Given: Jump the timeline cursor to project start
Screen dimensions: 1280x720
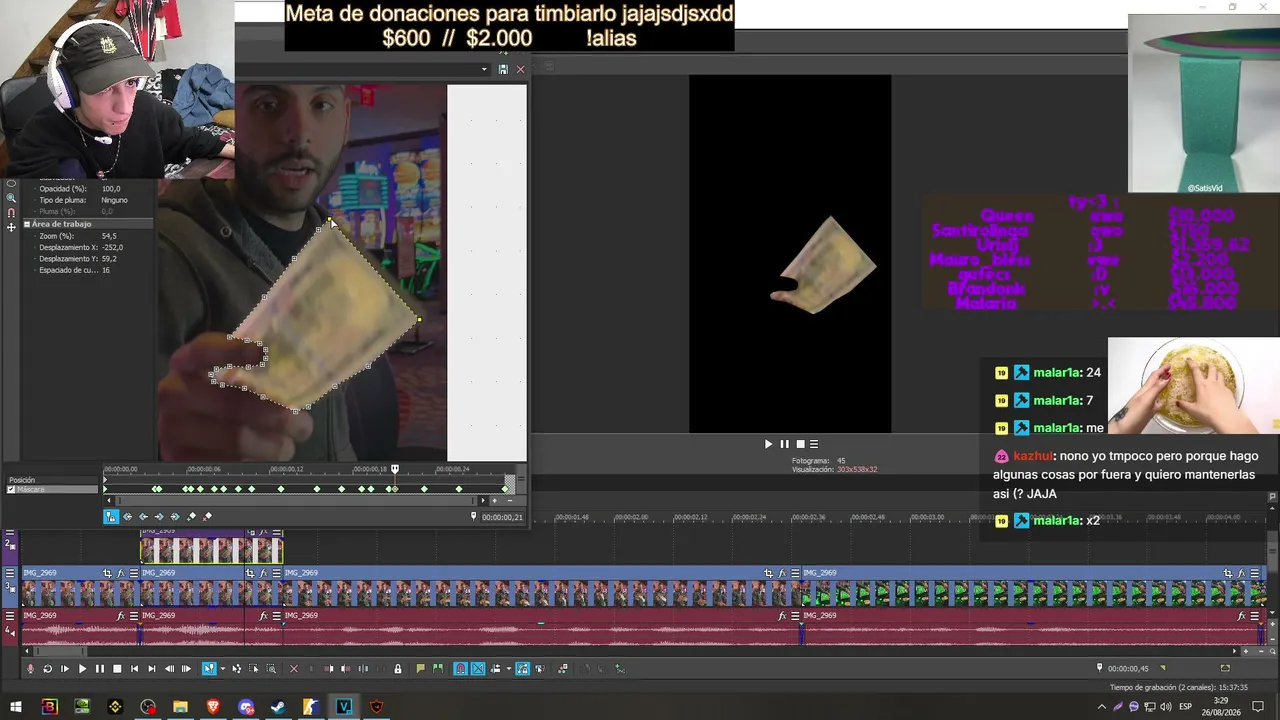Looking at the screenshot, I should coord(134,669).
